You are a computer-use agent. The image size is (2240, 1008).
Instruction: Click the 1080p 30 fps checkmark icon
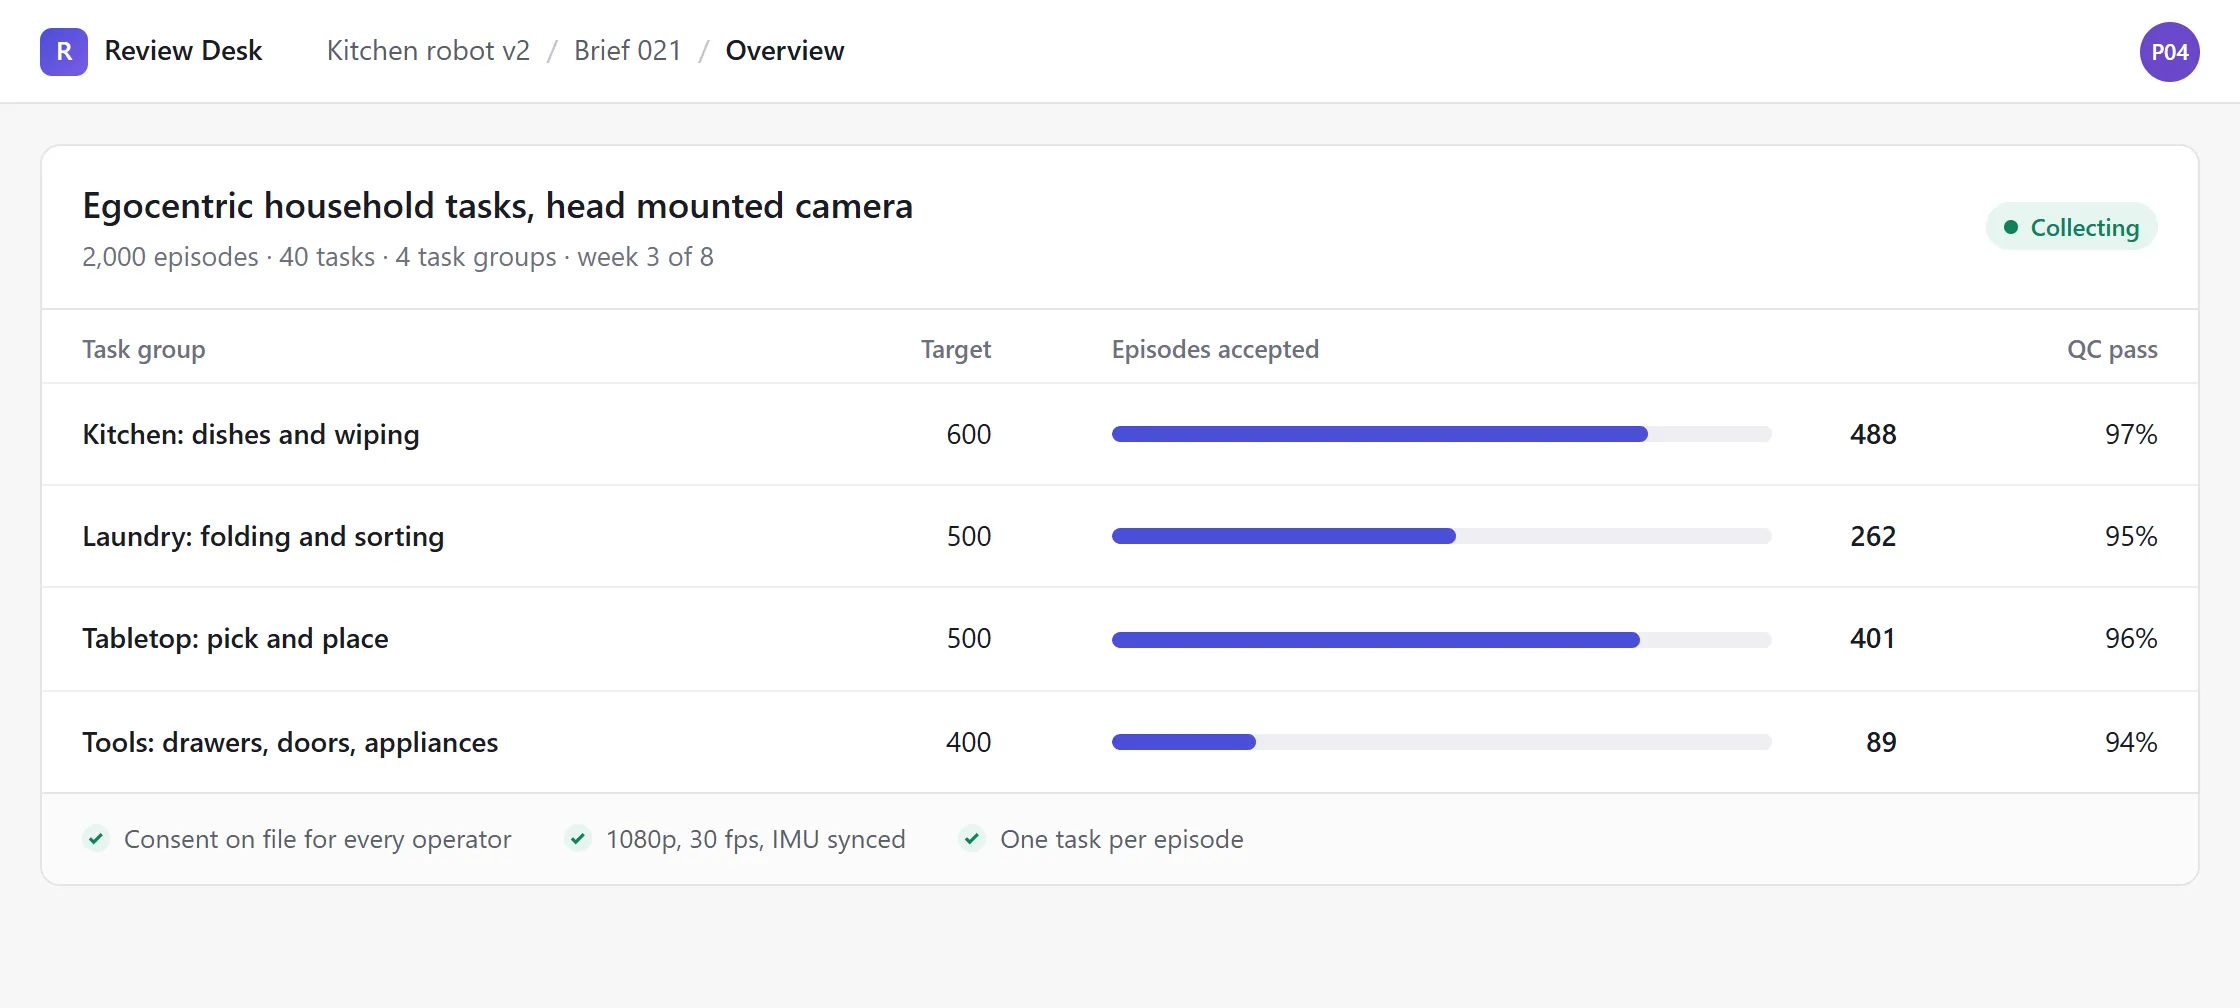pos(578,839)
